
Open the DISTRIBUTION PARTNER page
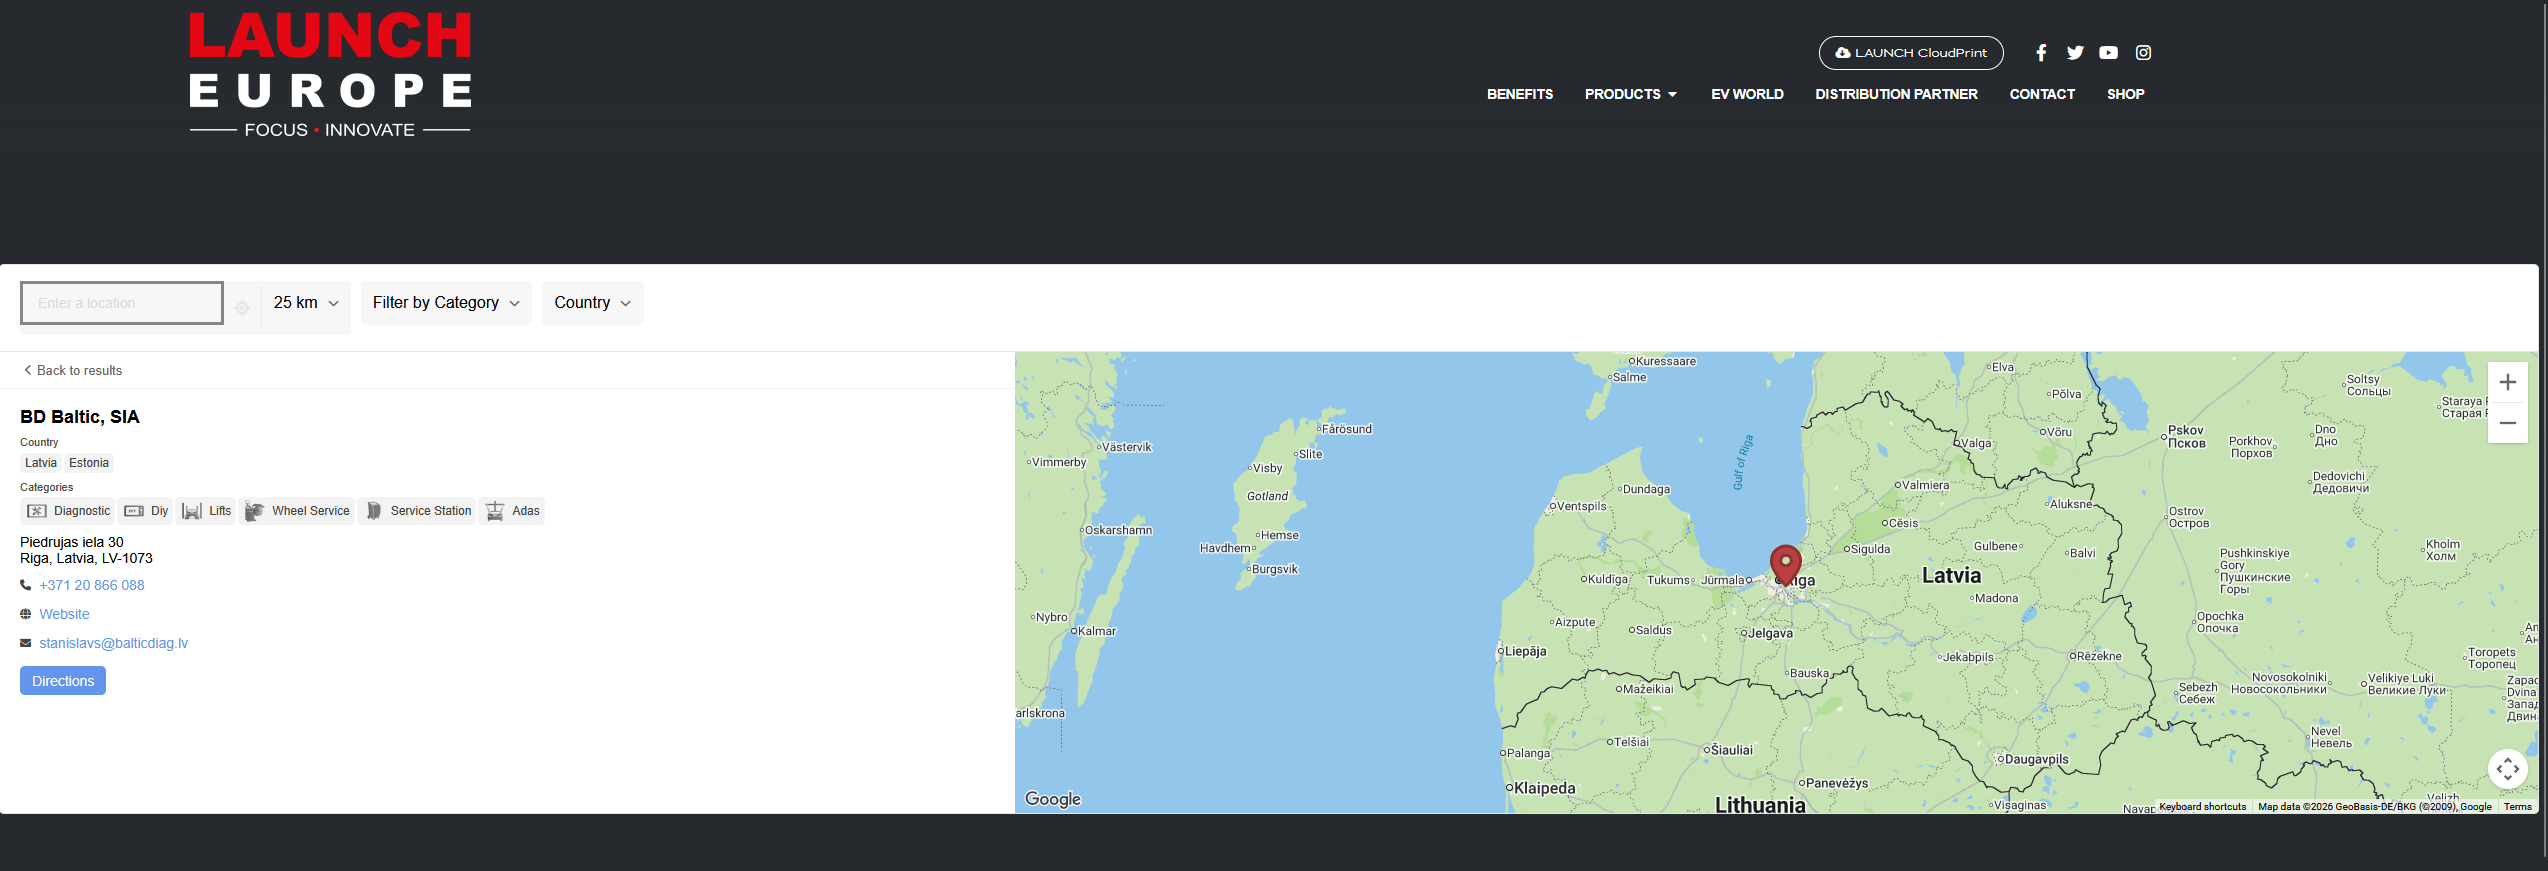coord(1896,94)
